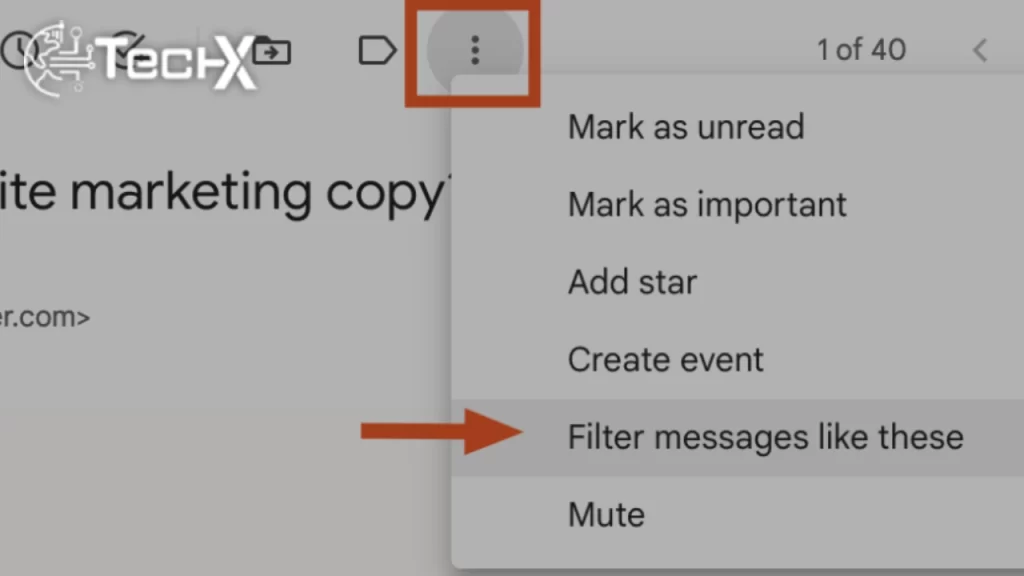
Task: Open the Labels tag icon
Action: (377, 50)
